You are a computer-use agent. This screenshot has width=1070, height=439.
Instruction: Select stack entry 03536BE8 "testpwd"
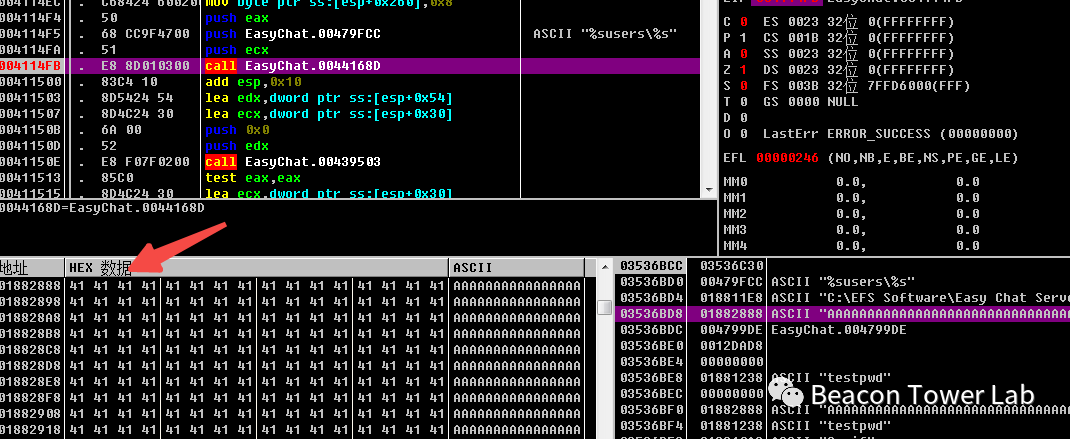click(x=842, y=378)
